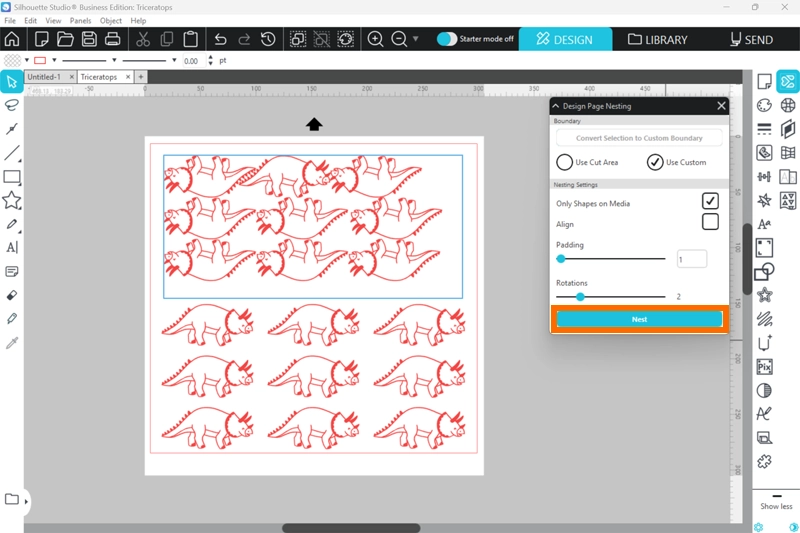The height and width of the screenshot is (533, 800).
Task: Open the Pix panel icon
Action: [764, 367]
